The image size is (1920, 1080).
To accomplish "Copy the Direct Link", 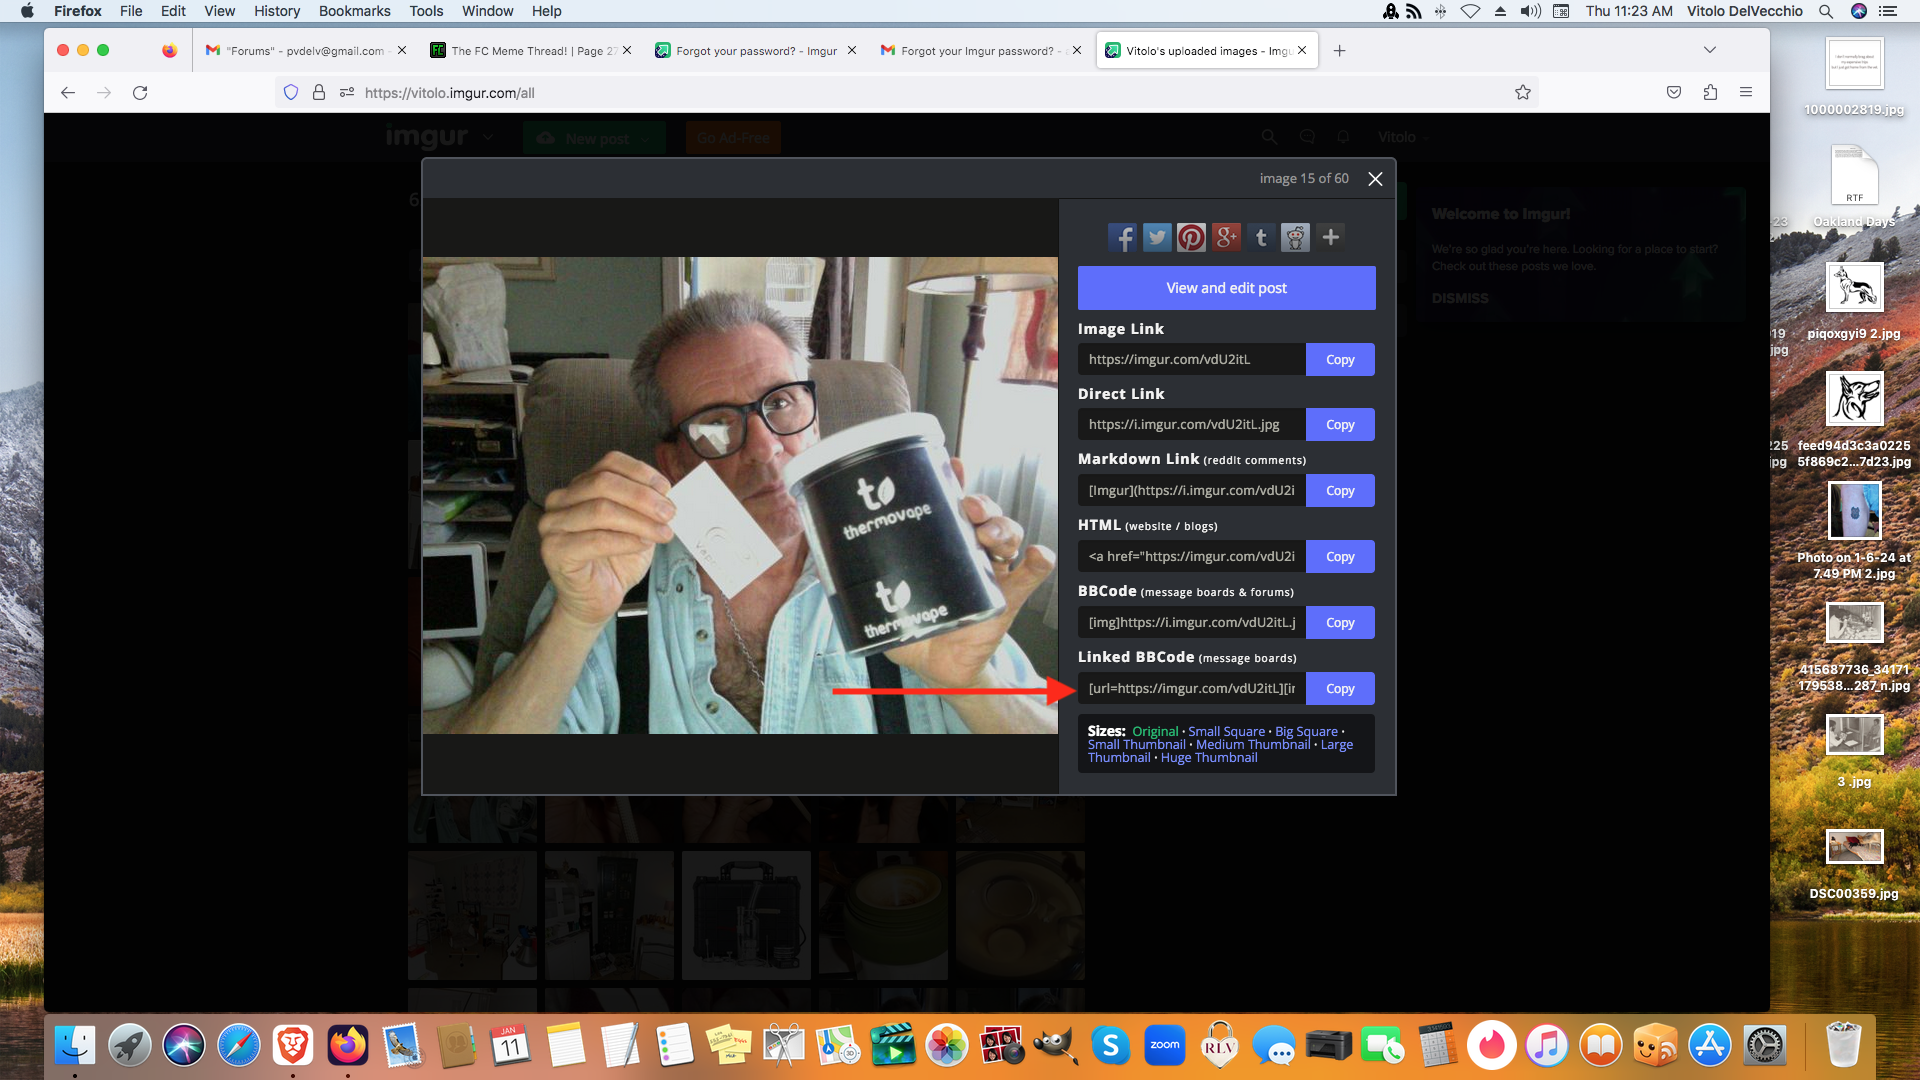I will pos(1340,425).
